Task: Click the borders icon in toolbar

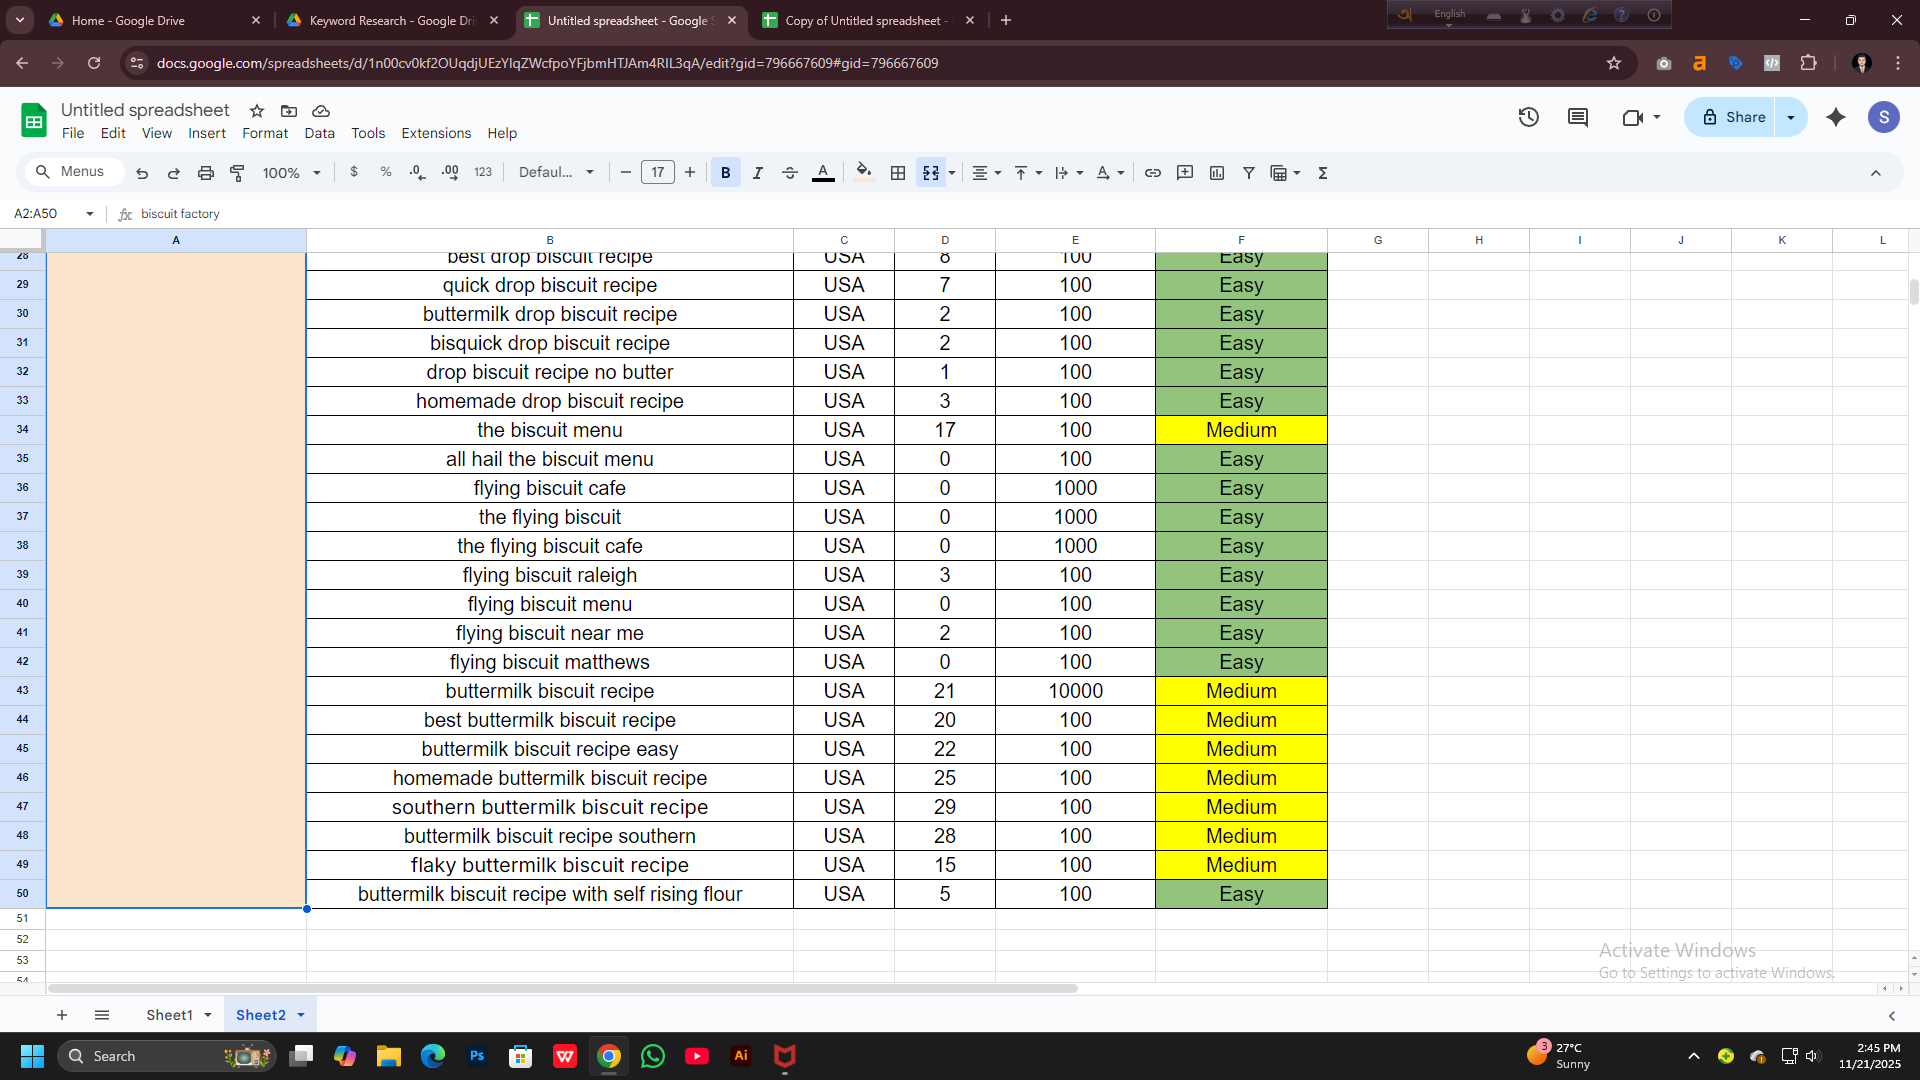Action: tap(898, 173)
